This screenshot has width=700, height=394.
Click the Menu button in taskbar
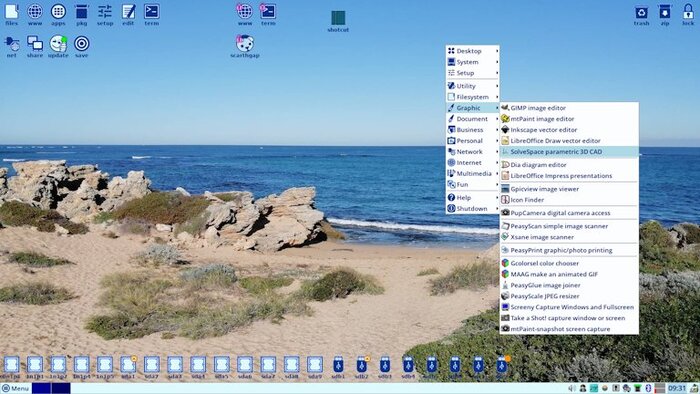tap(16, 388)
